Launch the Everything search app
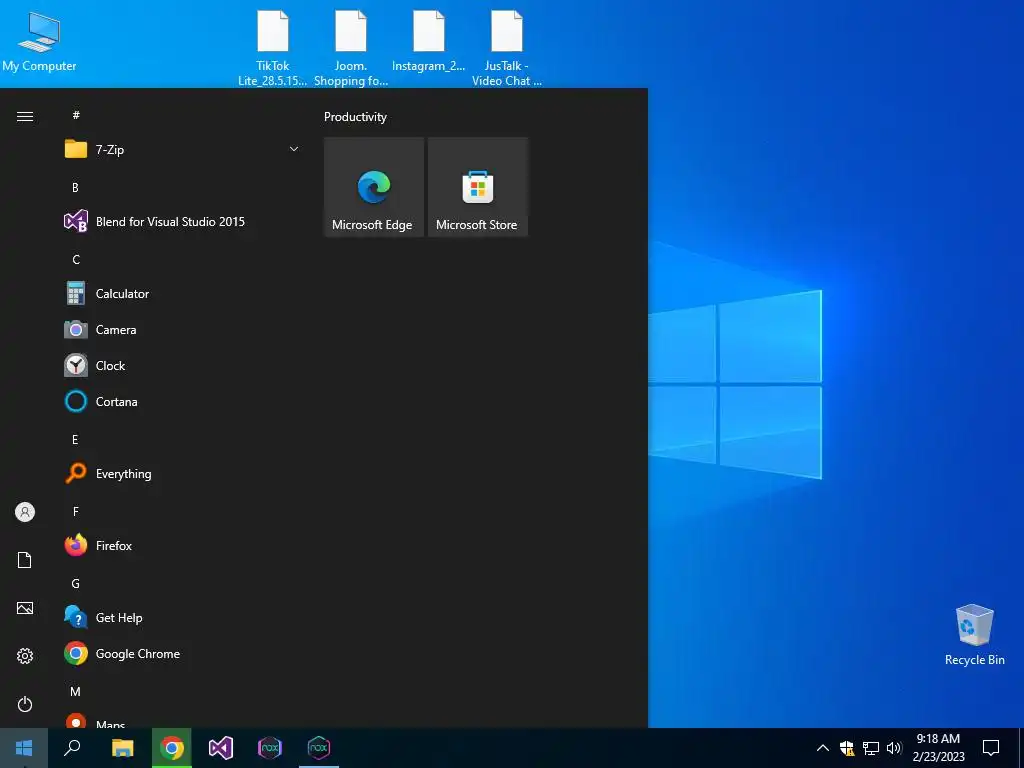 (183, 473)
